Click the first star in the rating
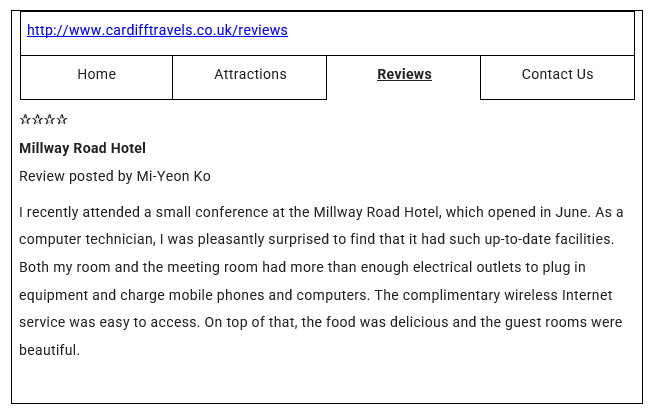The image size is (650, 414). click(x=25, y=120)
